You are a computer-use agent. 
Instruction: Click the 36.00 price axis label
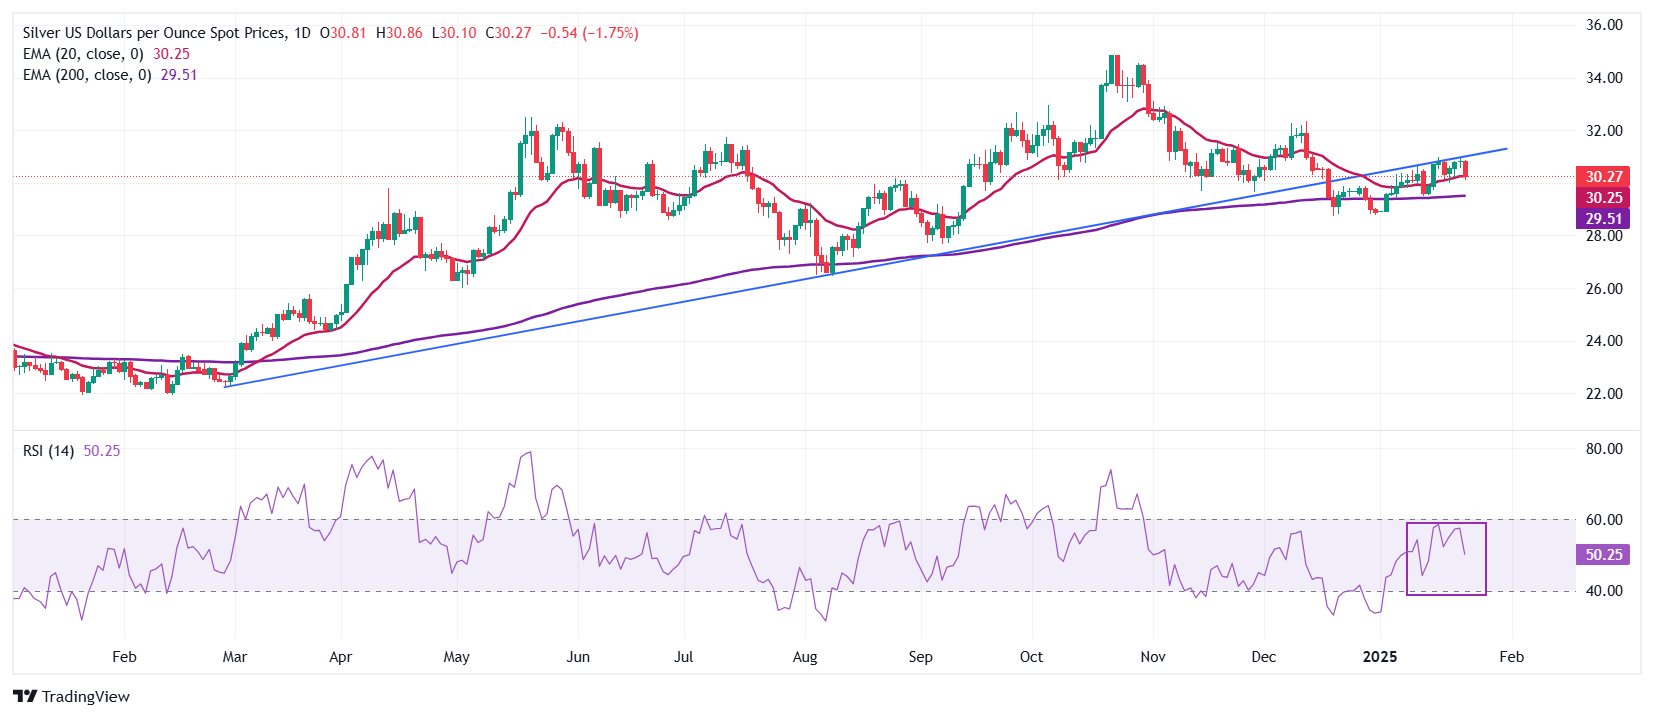[1604, 25]
